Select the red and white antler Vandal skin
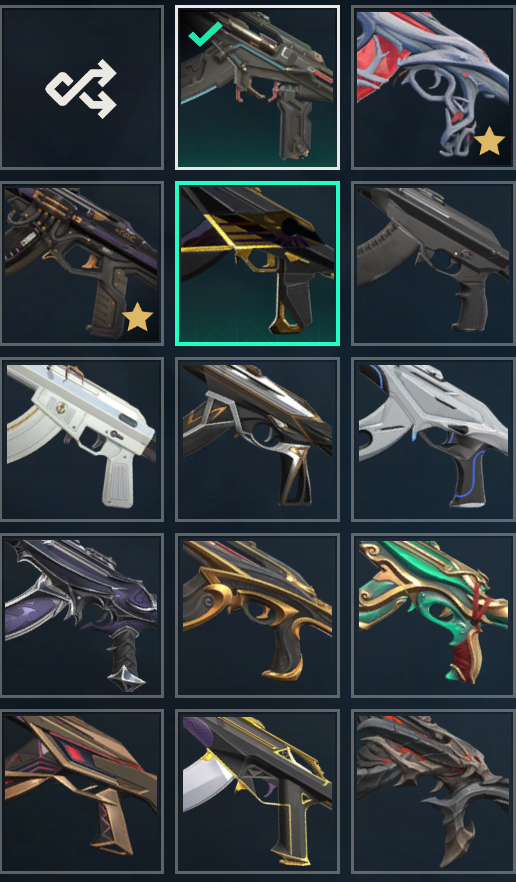 click(433, 87)
